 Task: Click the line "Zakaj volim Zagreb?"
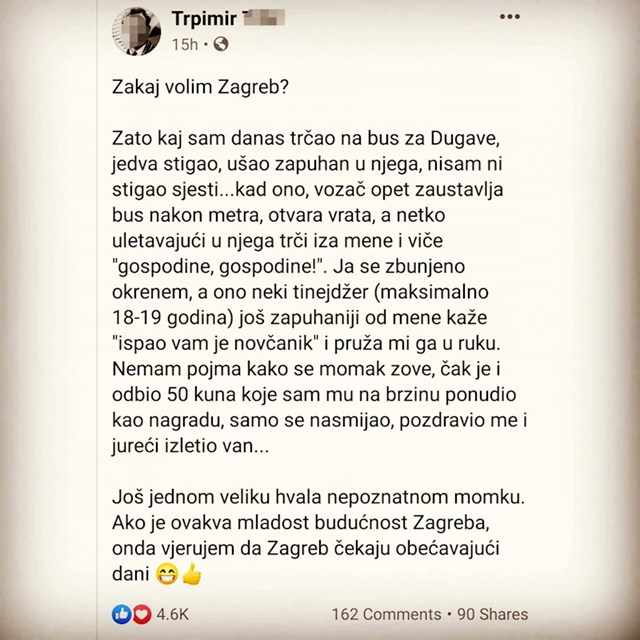(200, 88)
